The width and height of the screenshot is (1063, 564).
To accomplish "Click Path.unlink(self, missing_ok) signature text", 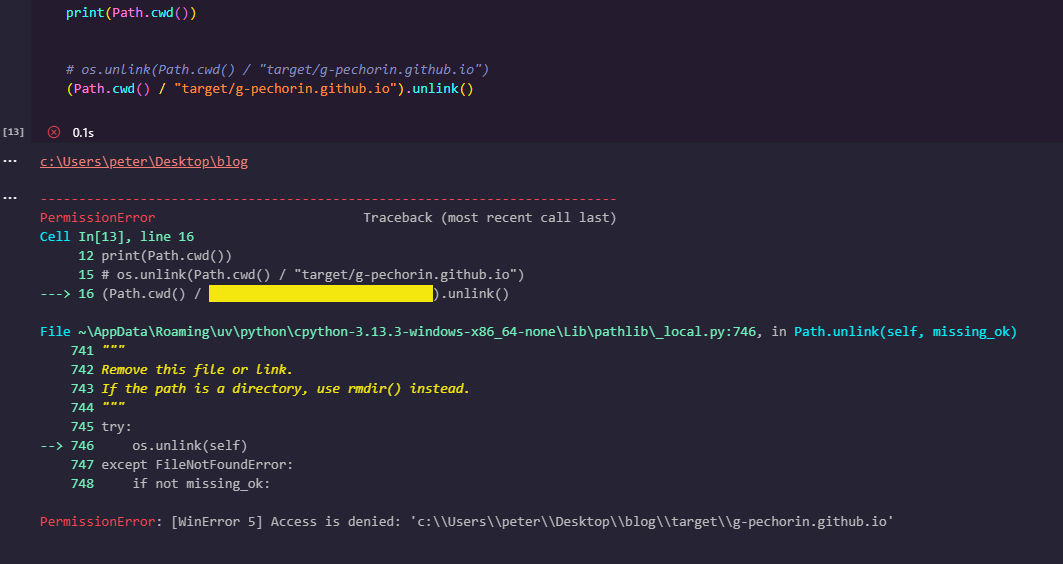I will click(912, 331).
